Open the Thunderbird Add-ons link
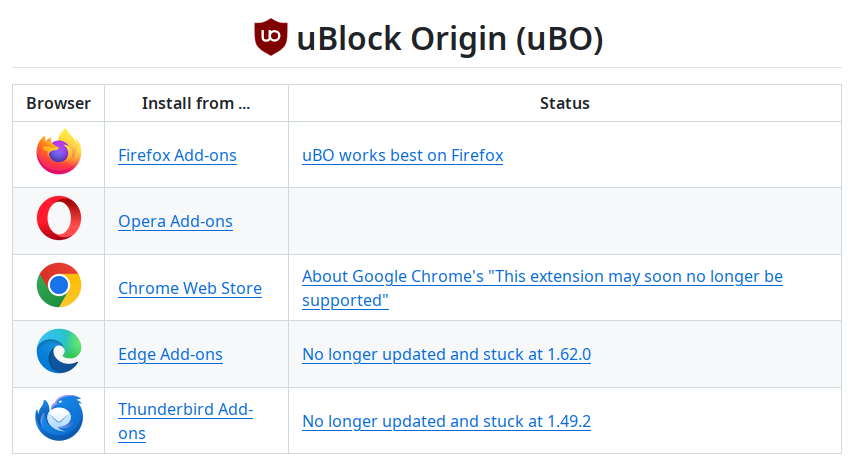 click(x=185, y=421)
